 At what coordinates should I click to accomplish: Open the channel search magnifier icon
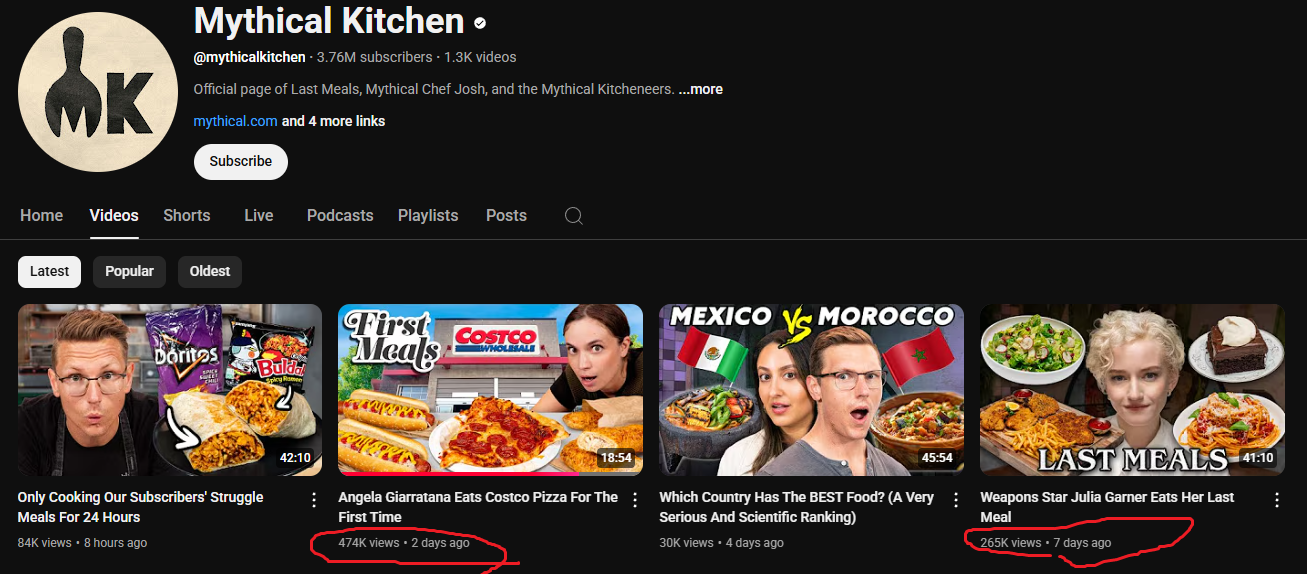click(x=573, y=216)
